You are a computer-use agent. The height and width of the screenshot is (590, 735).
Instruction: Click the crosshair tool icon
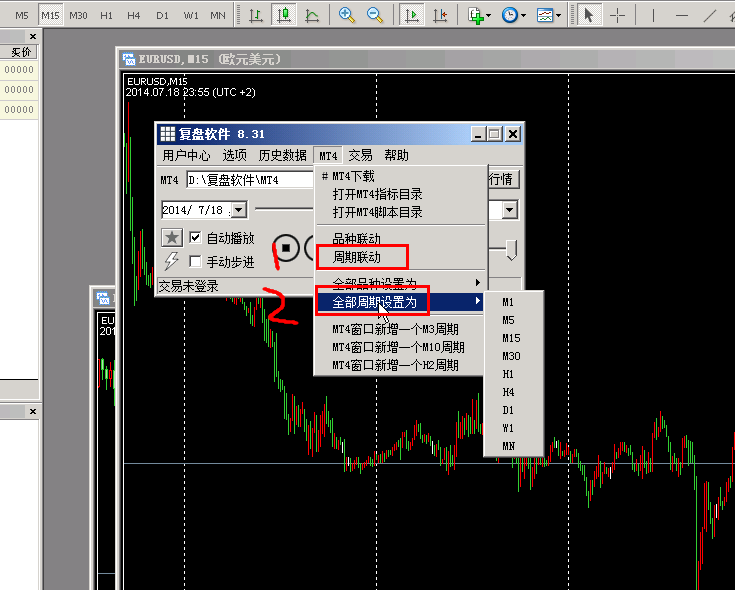619,15
